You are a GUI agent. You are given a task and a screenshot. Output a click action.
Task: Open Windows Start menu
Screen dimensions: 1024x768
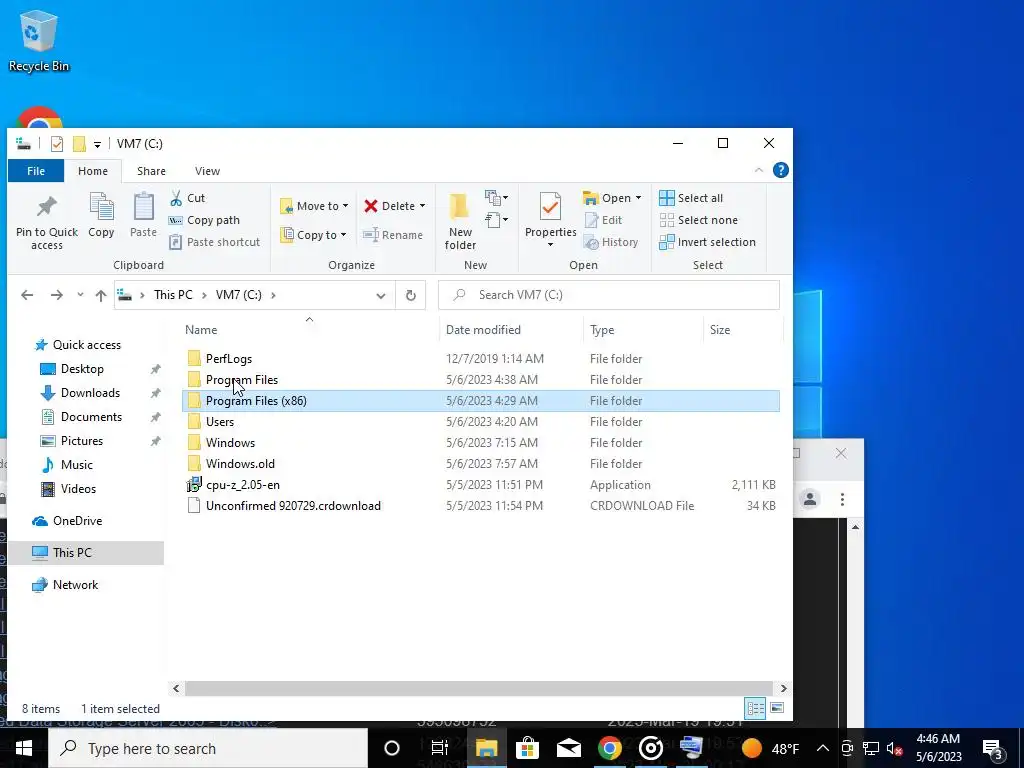point(24,748)
